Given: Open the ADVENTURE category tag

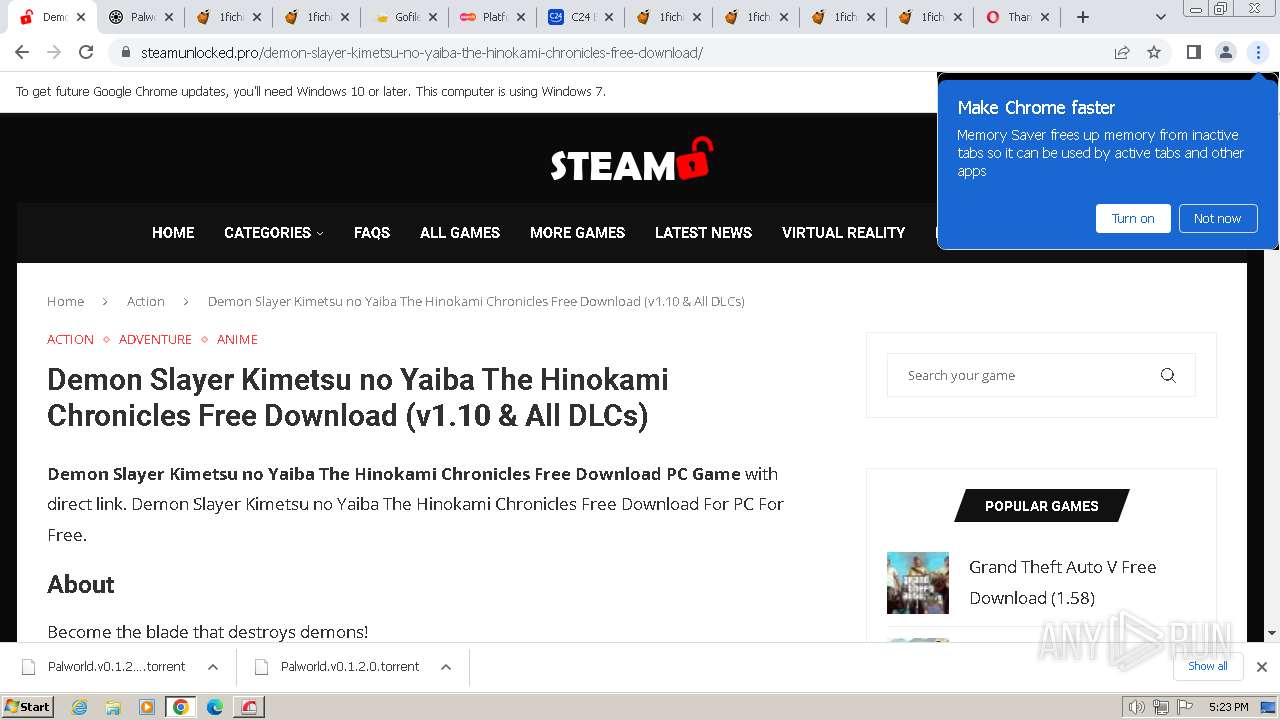Looking at the screenshot, I should click(x=155, y=339).
